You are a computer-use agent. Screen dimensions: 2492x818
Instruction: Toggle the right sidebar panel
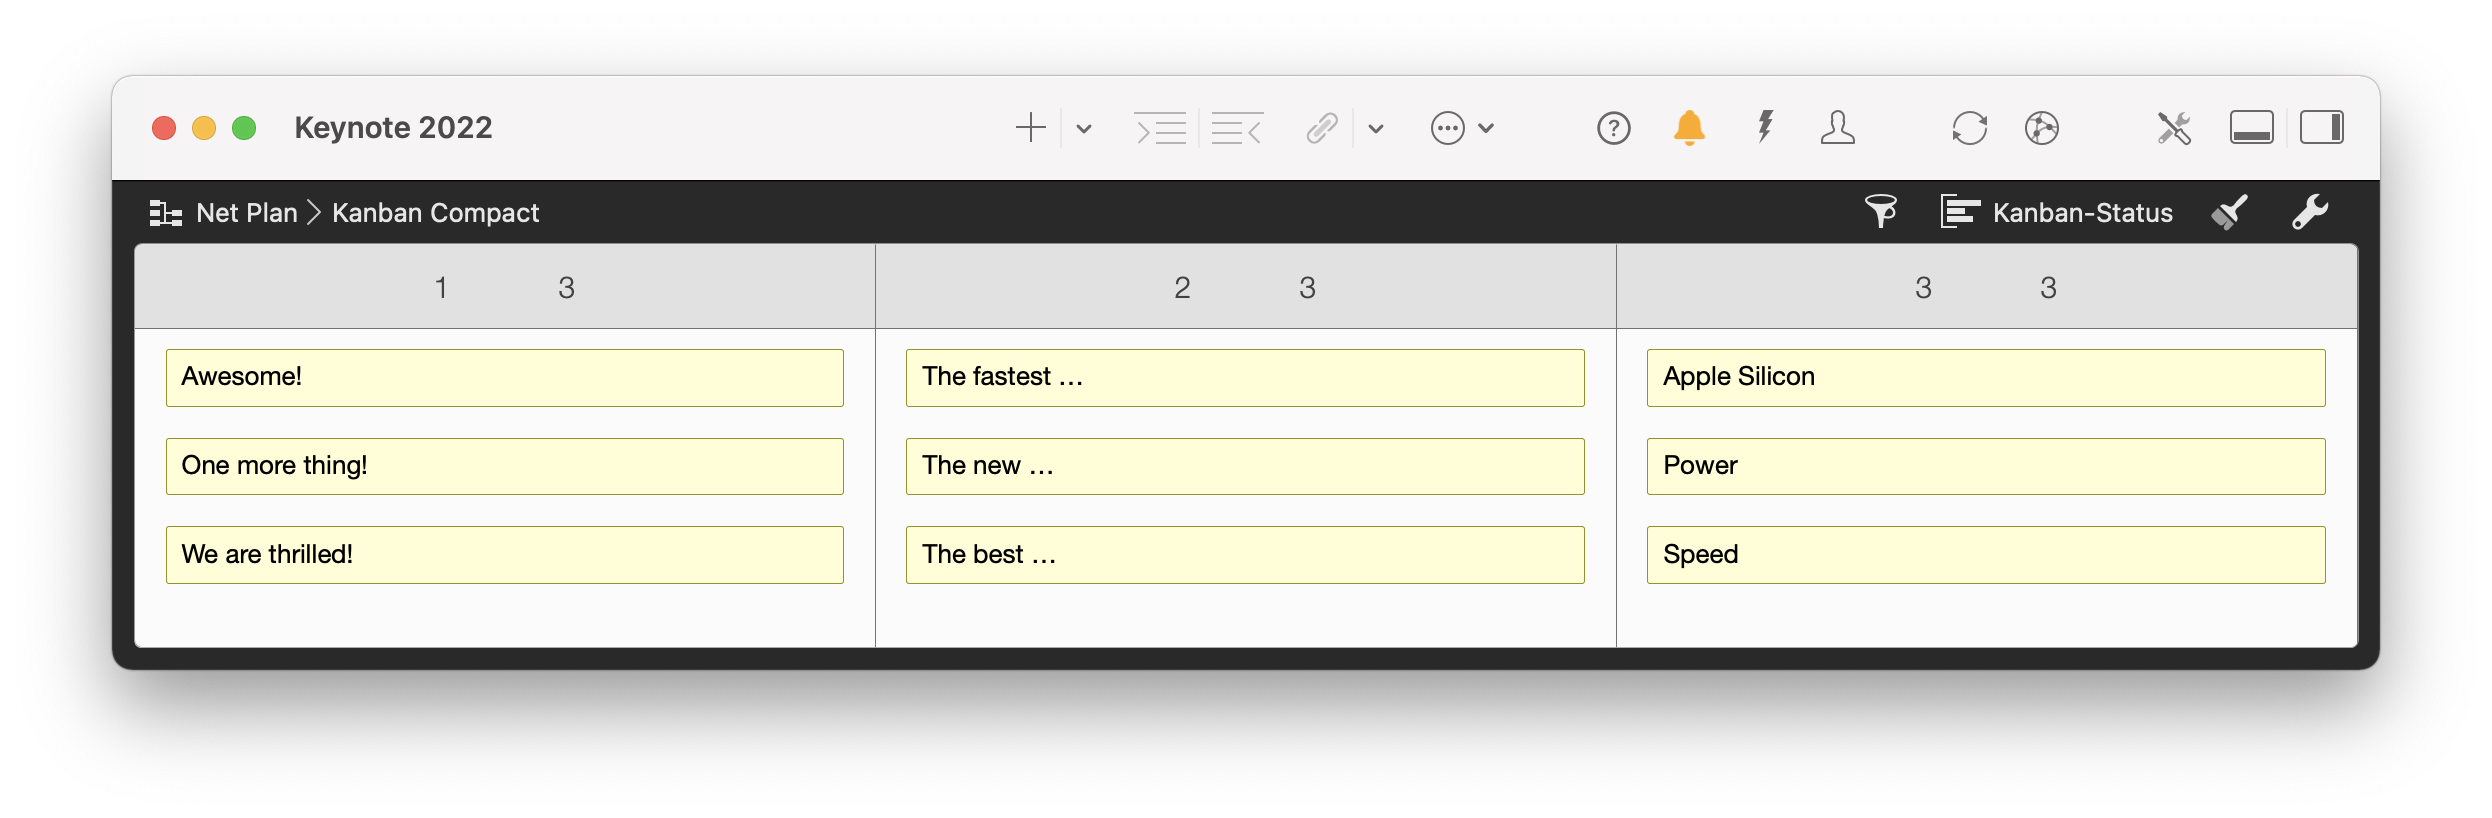[x=2321, y=128]
